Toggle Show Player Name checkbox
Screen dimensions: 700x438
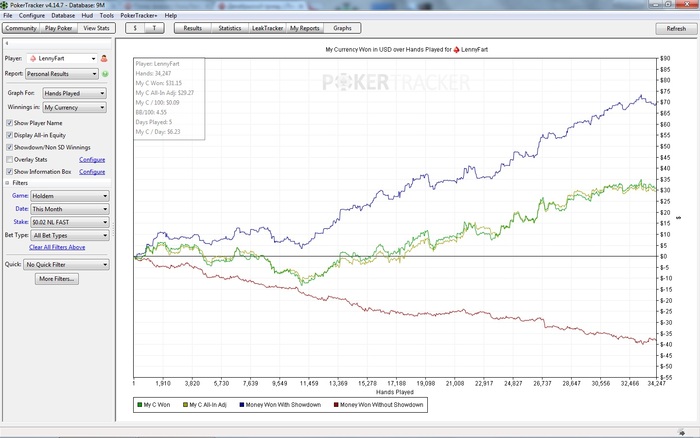click(9, 123)
